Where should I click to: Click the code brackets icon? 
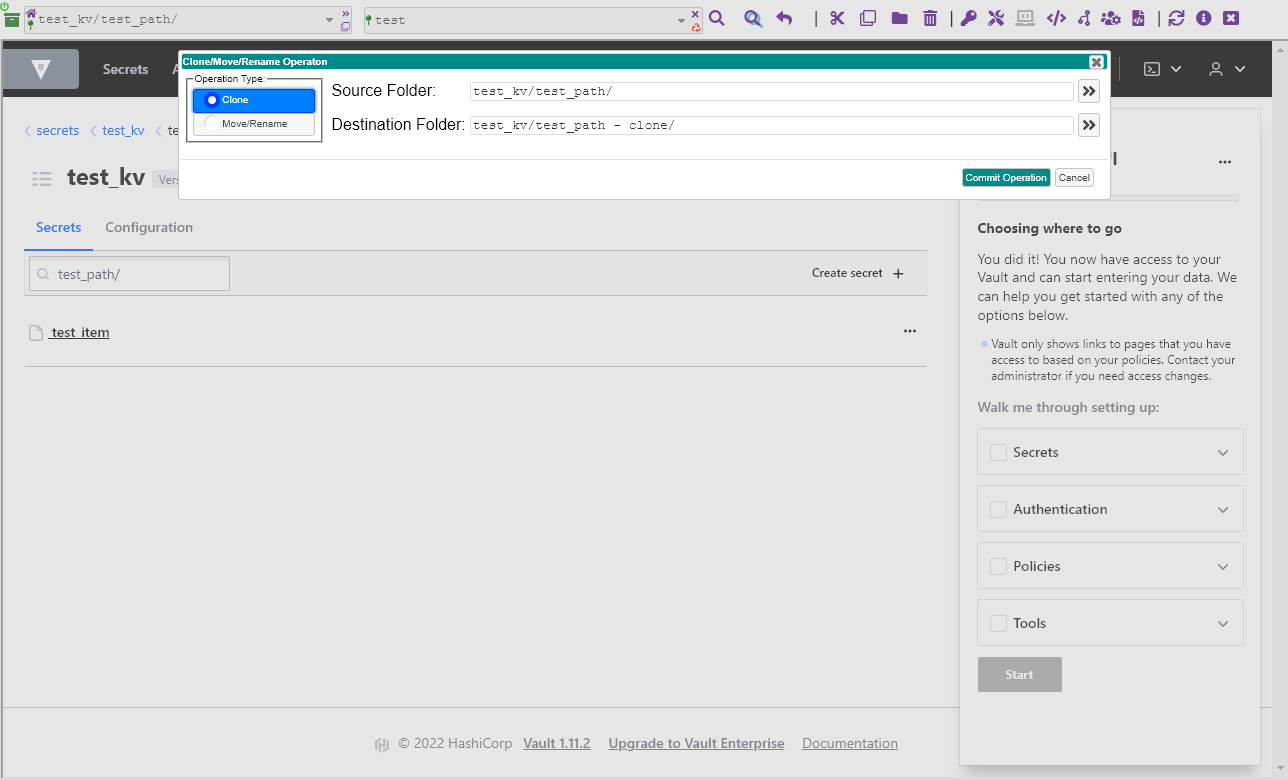point(1056,18)
